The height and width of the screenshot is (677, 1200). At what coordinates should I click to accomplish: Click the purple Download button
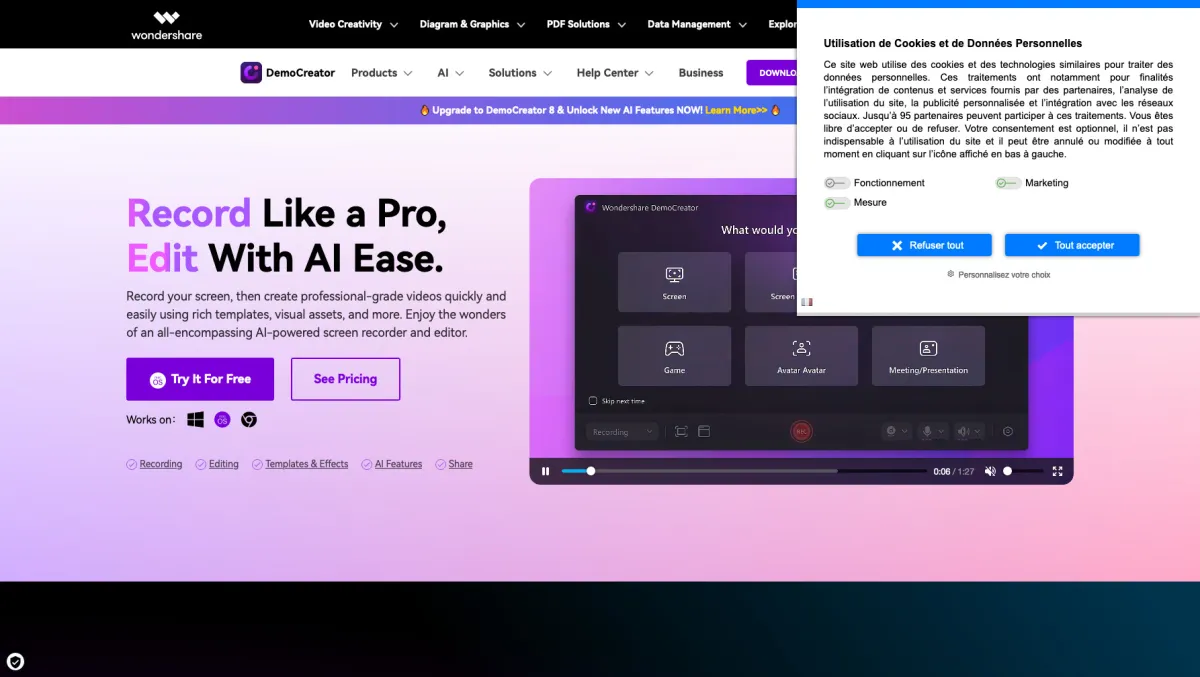coord(772,73)
